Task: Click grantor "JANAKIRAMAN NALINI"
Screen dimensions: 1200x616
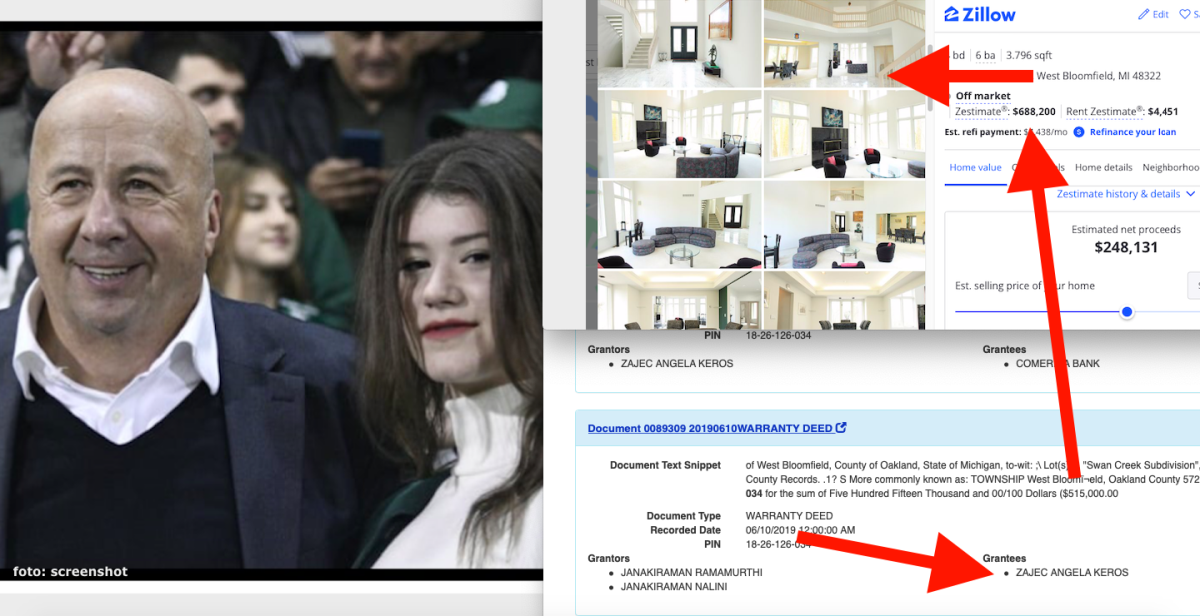Action: click(674, 587)
